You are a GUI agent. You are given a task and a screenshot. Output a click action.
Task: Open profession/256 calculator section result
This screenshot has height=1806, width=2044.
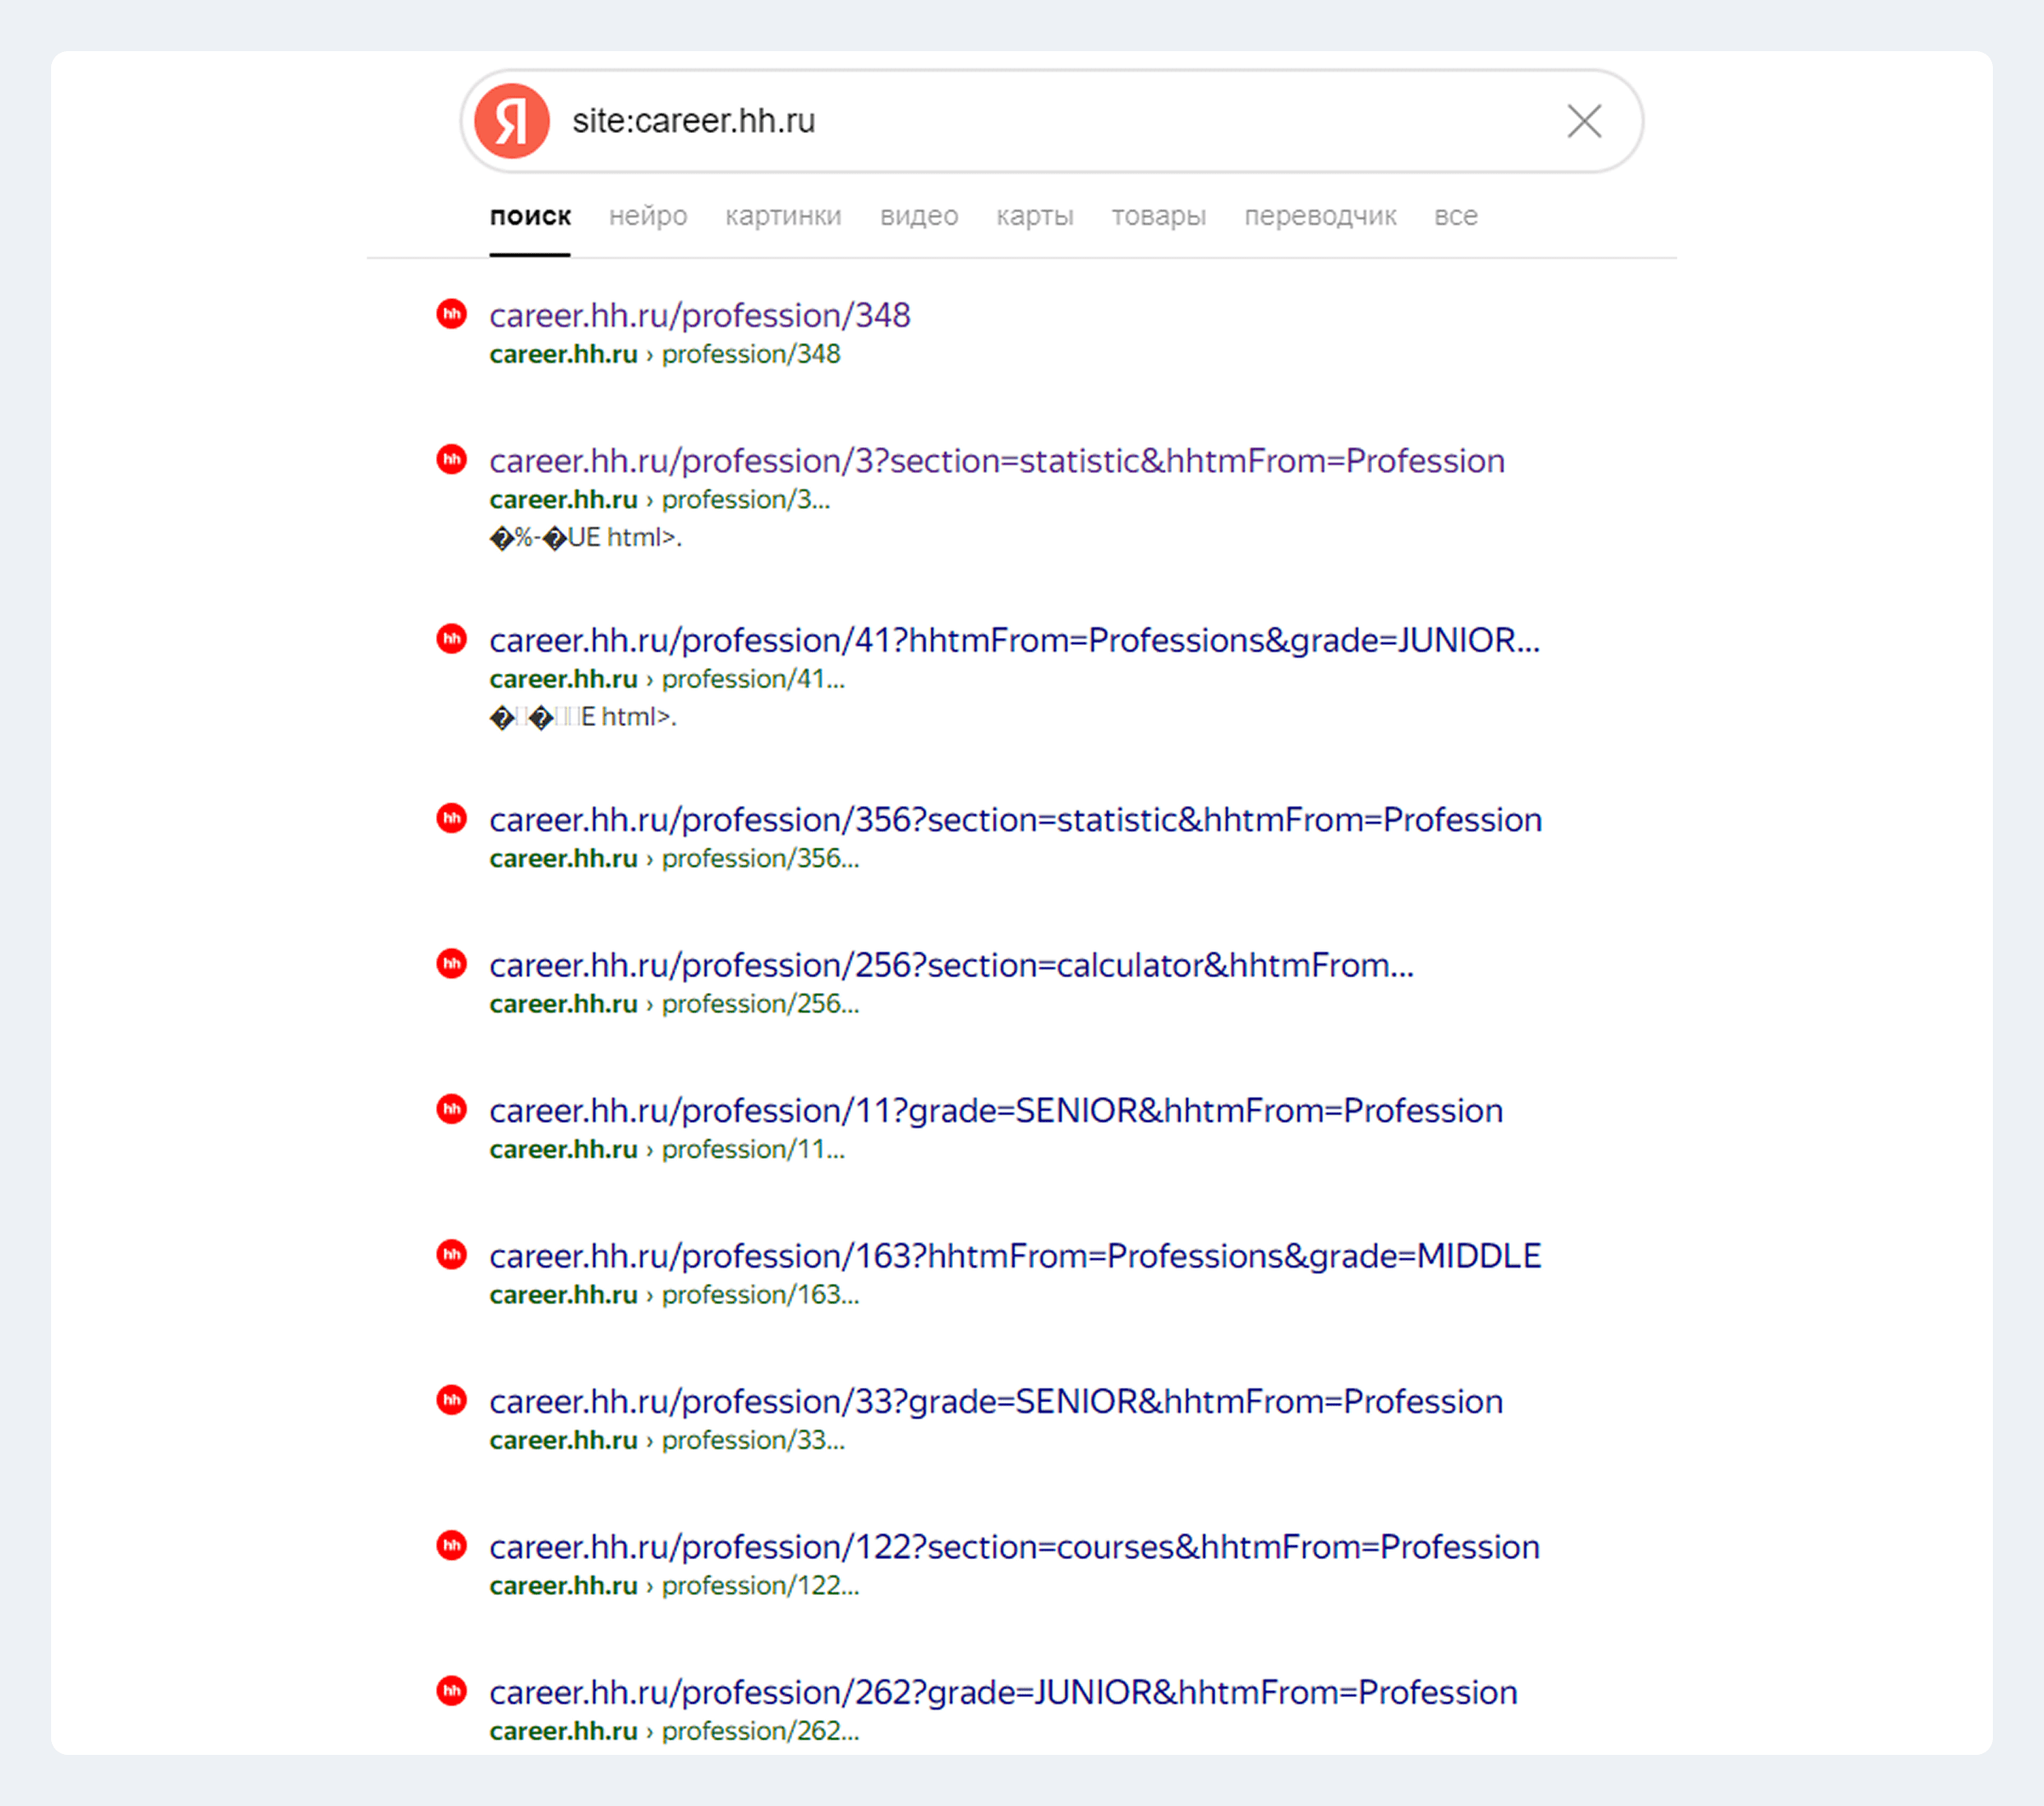950,965
